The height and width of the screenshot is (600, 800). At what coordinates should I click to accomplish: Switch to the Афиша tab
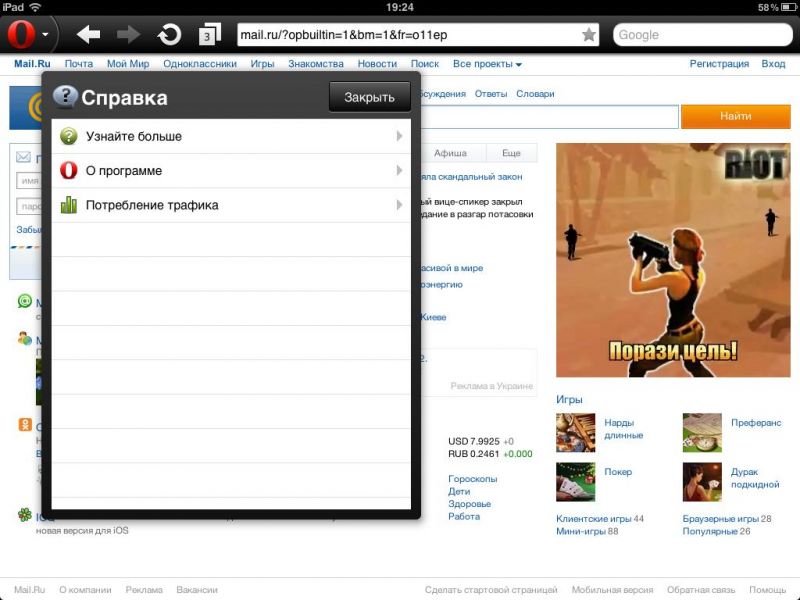450,154
